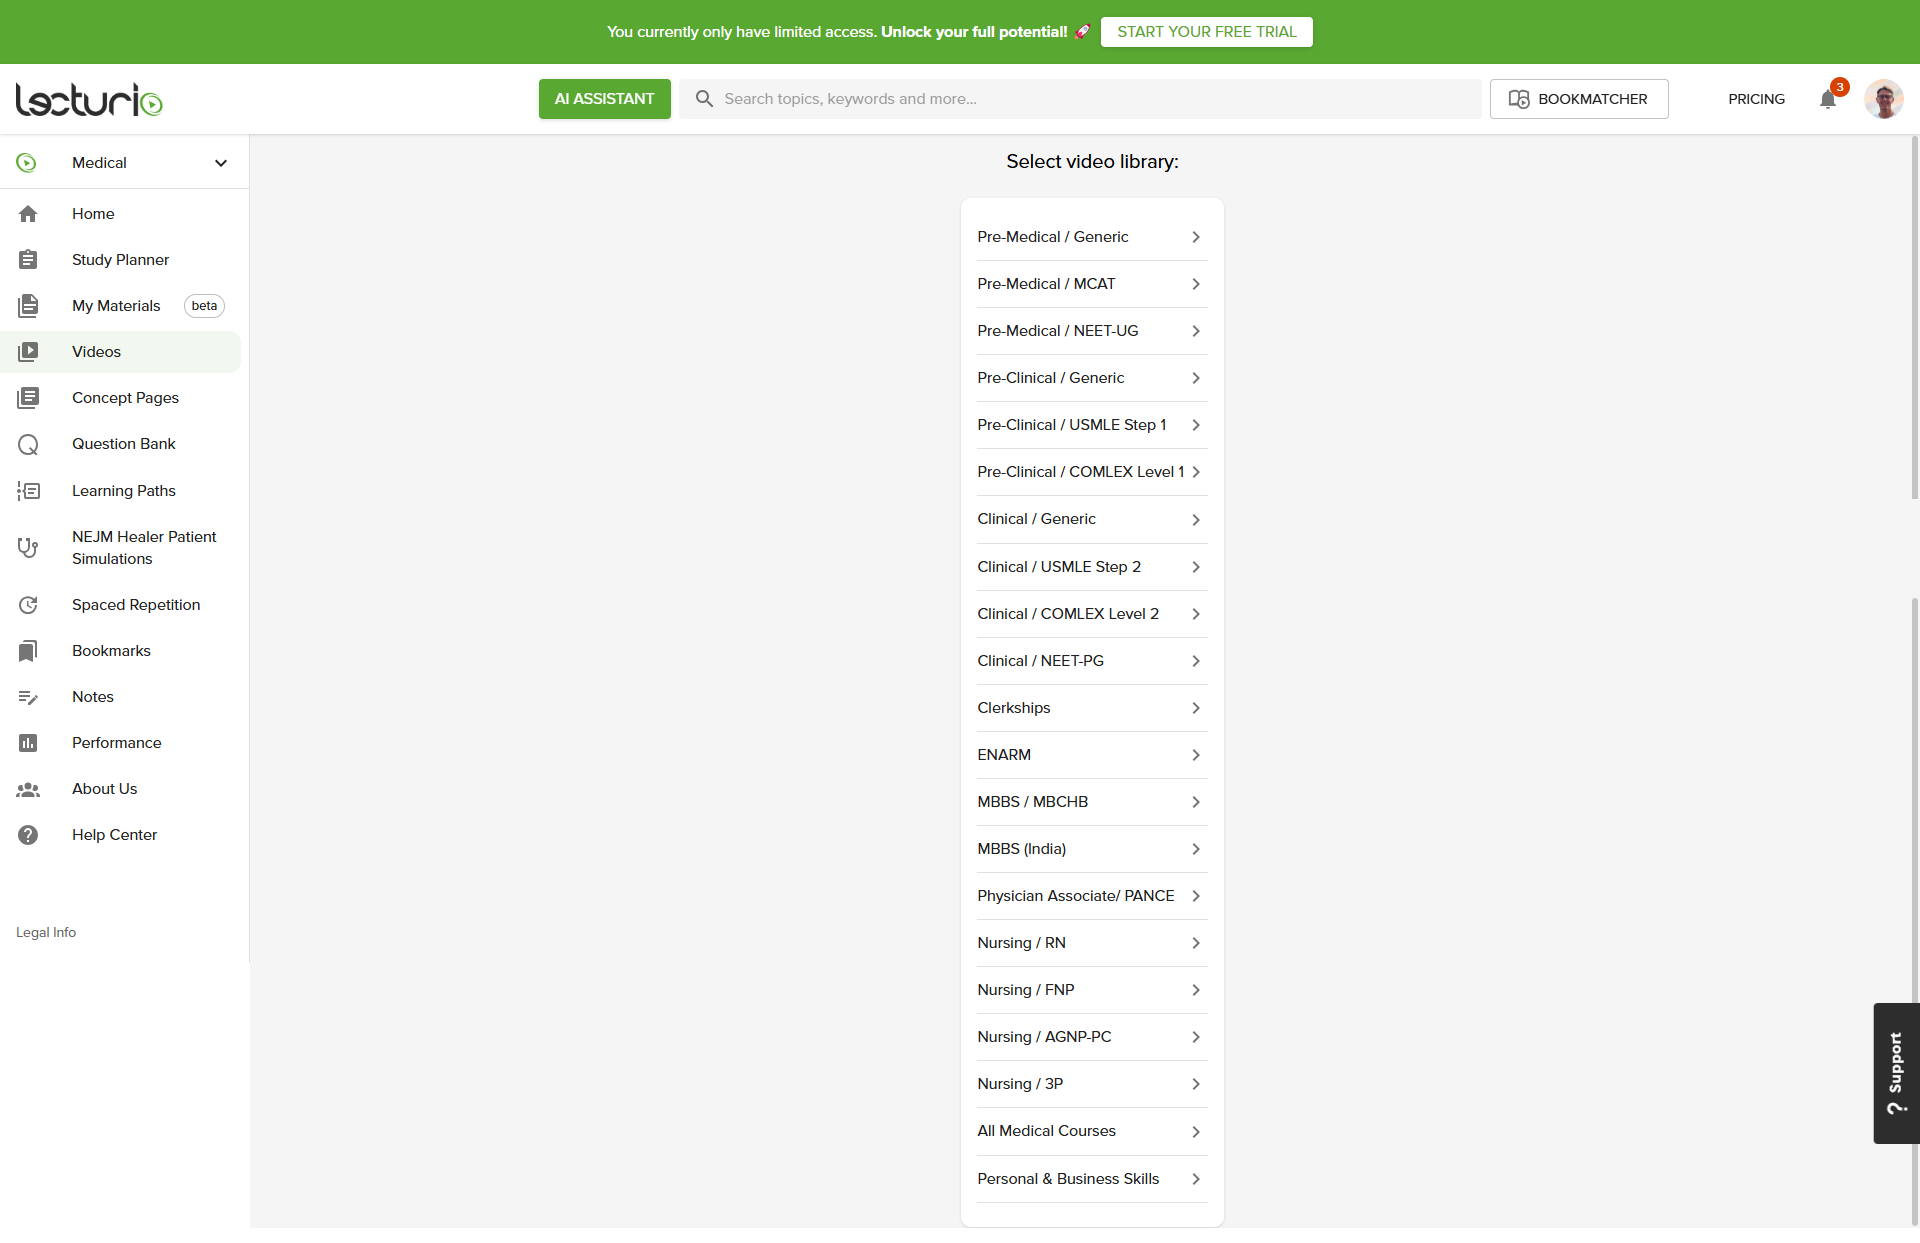Screen dimensions: 1920x1243
Task: Click the notification bell icon
Action: coord(1827,99)
